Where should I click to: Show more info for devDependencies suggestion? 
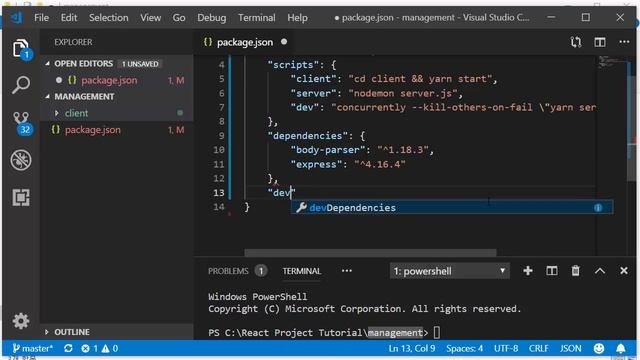[x=598, y=208]
